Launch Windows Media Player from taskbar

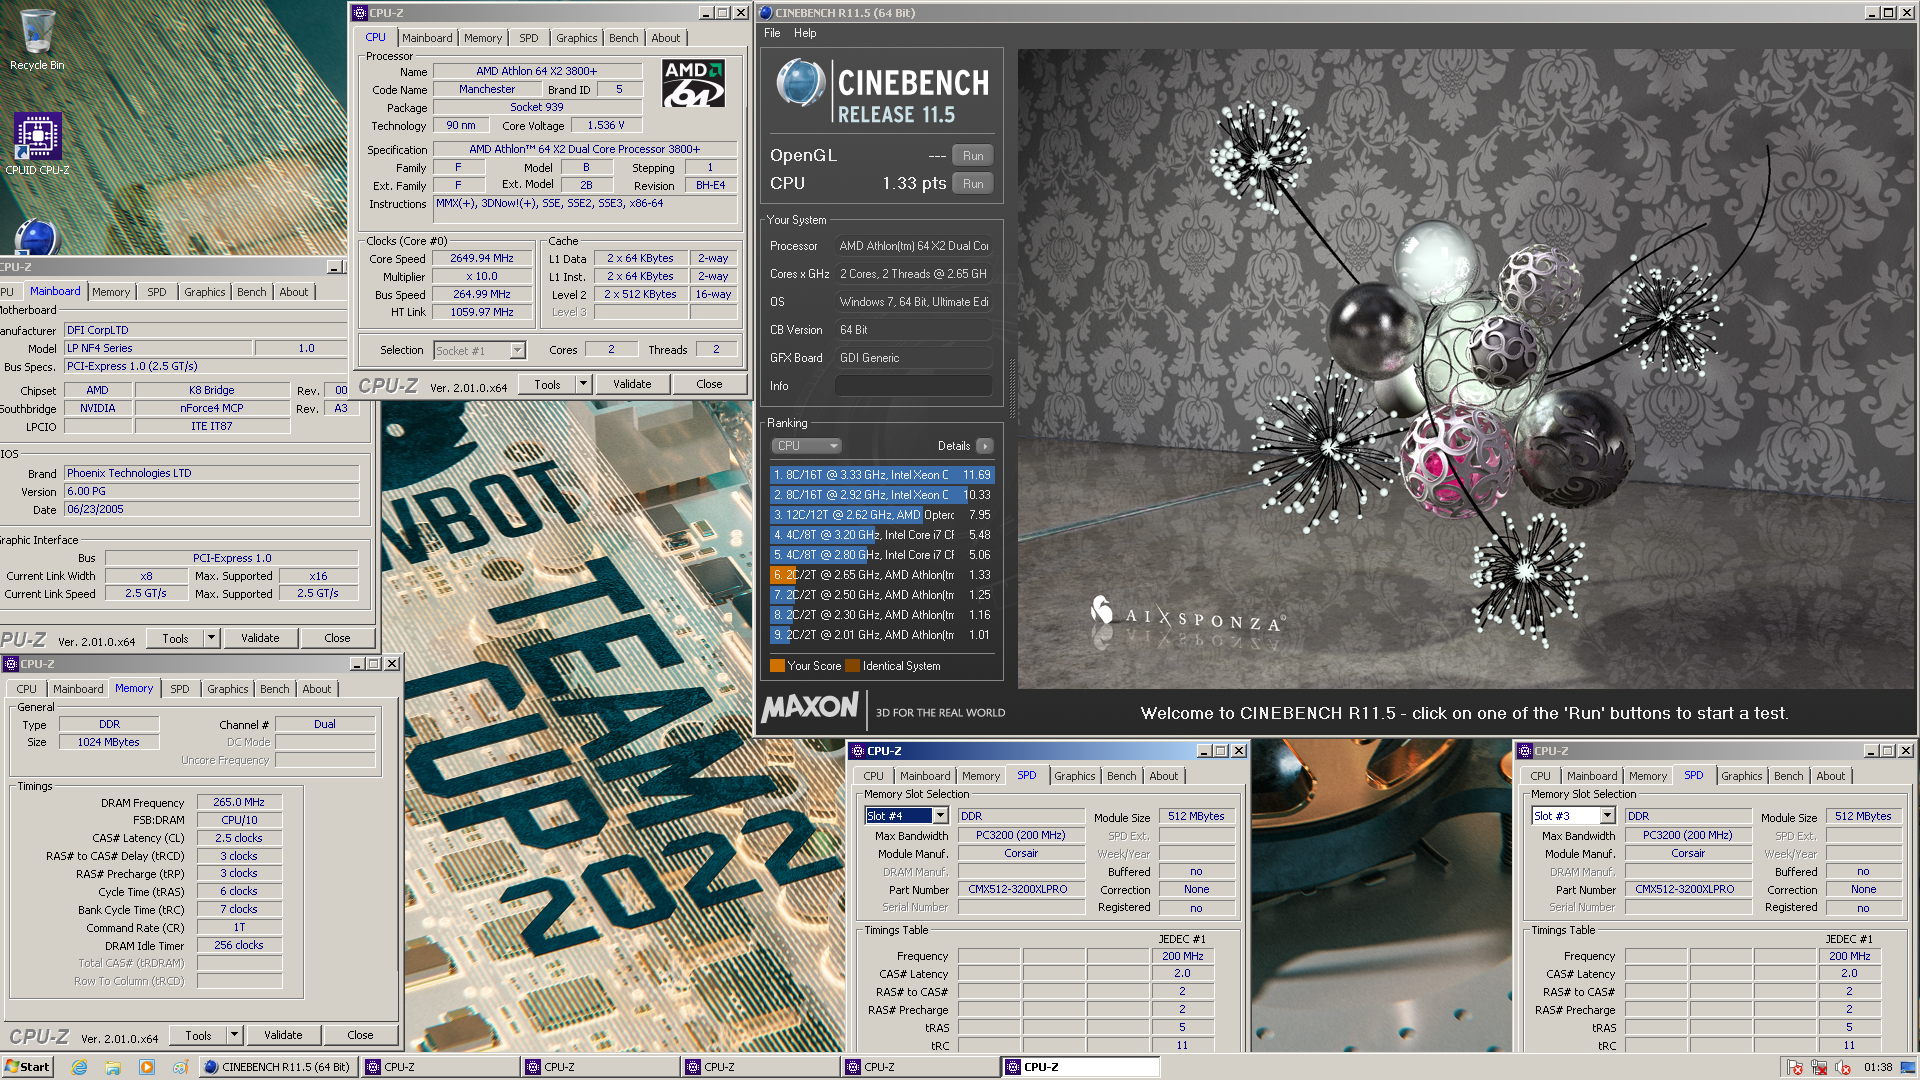click(x=147, y=1067)
